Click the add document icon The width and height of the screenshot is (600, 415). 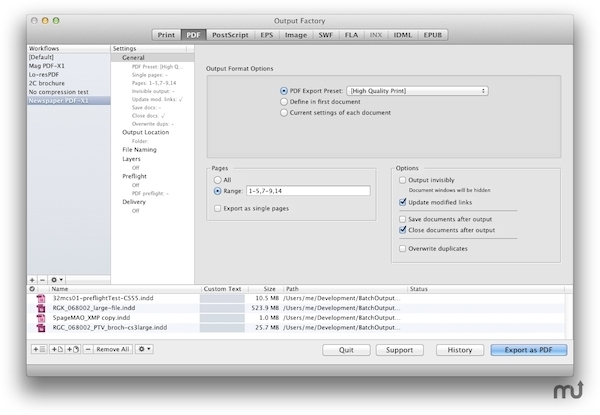click(56, 349)
